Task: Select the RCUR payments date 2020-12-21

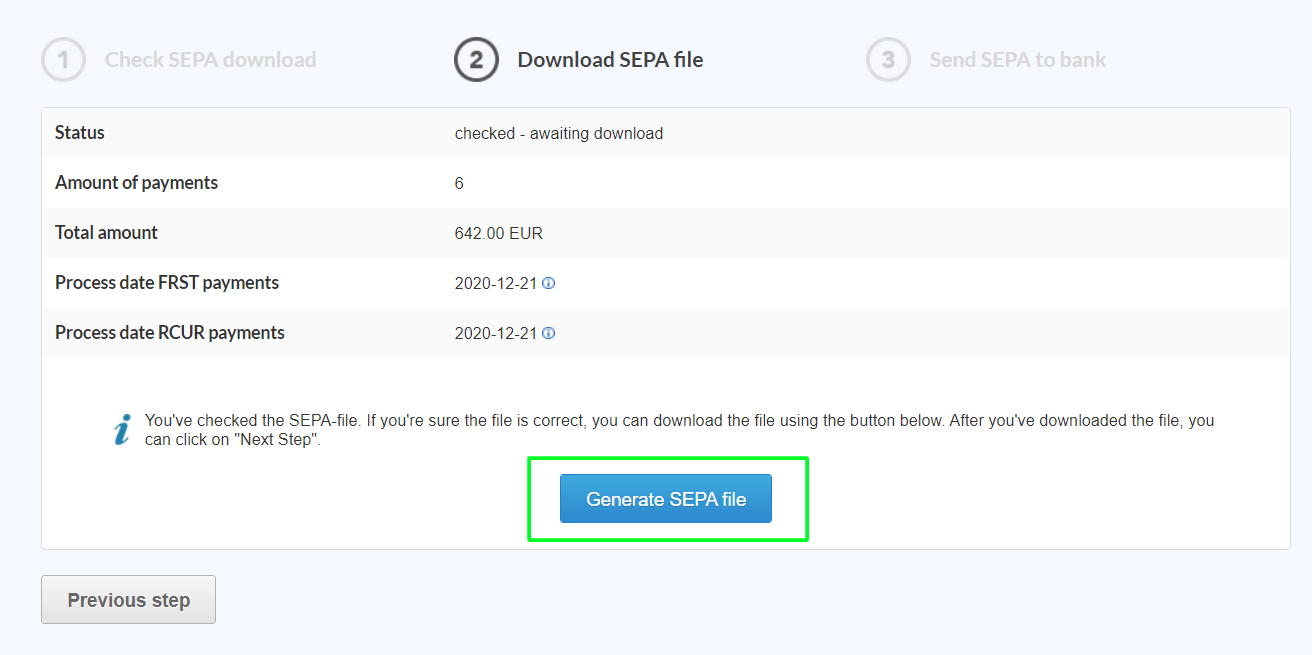Action: [497, 333]
